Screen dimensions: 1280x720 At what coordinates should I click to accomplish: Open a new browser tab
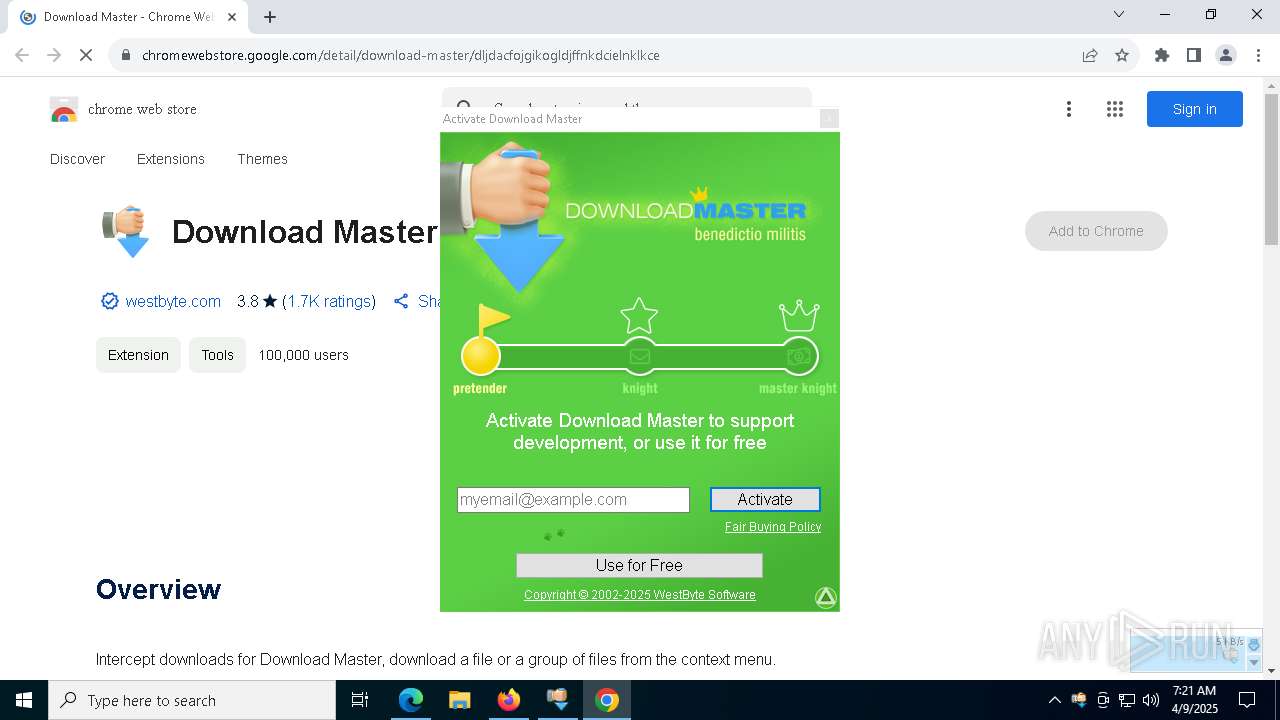(270, 16)
